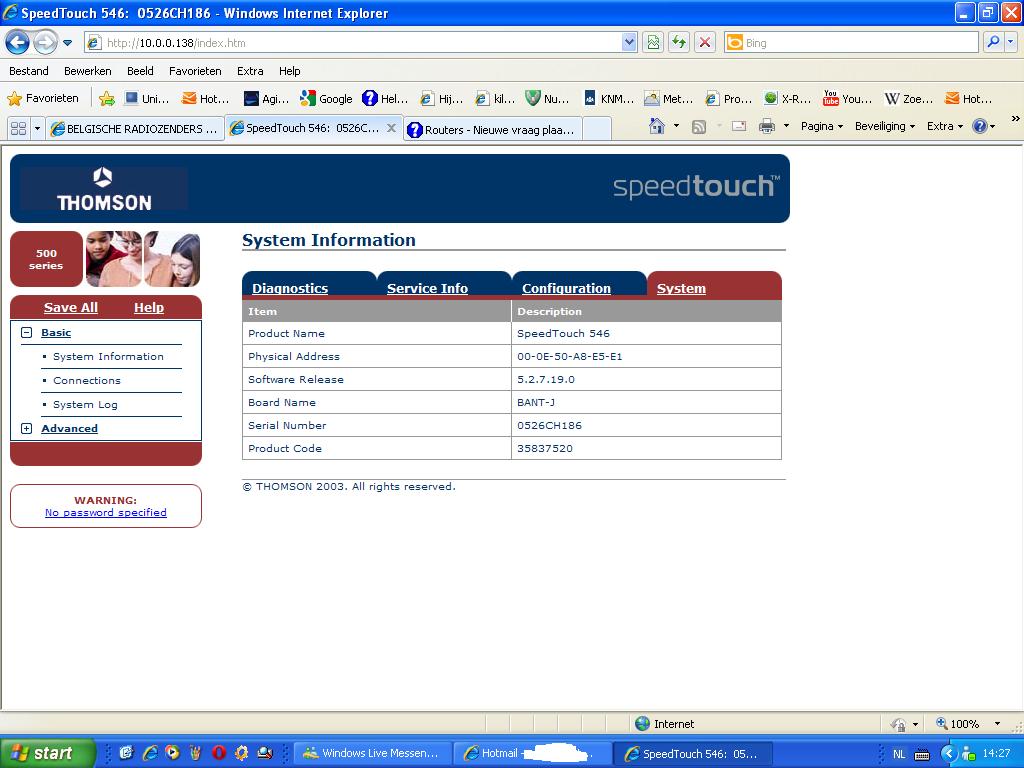Click the read mail icon
Image resolution: width=1024 pixels, height=768 pixels.
pos(739,127)
